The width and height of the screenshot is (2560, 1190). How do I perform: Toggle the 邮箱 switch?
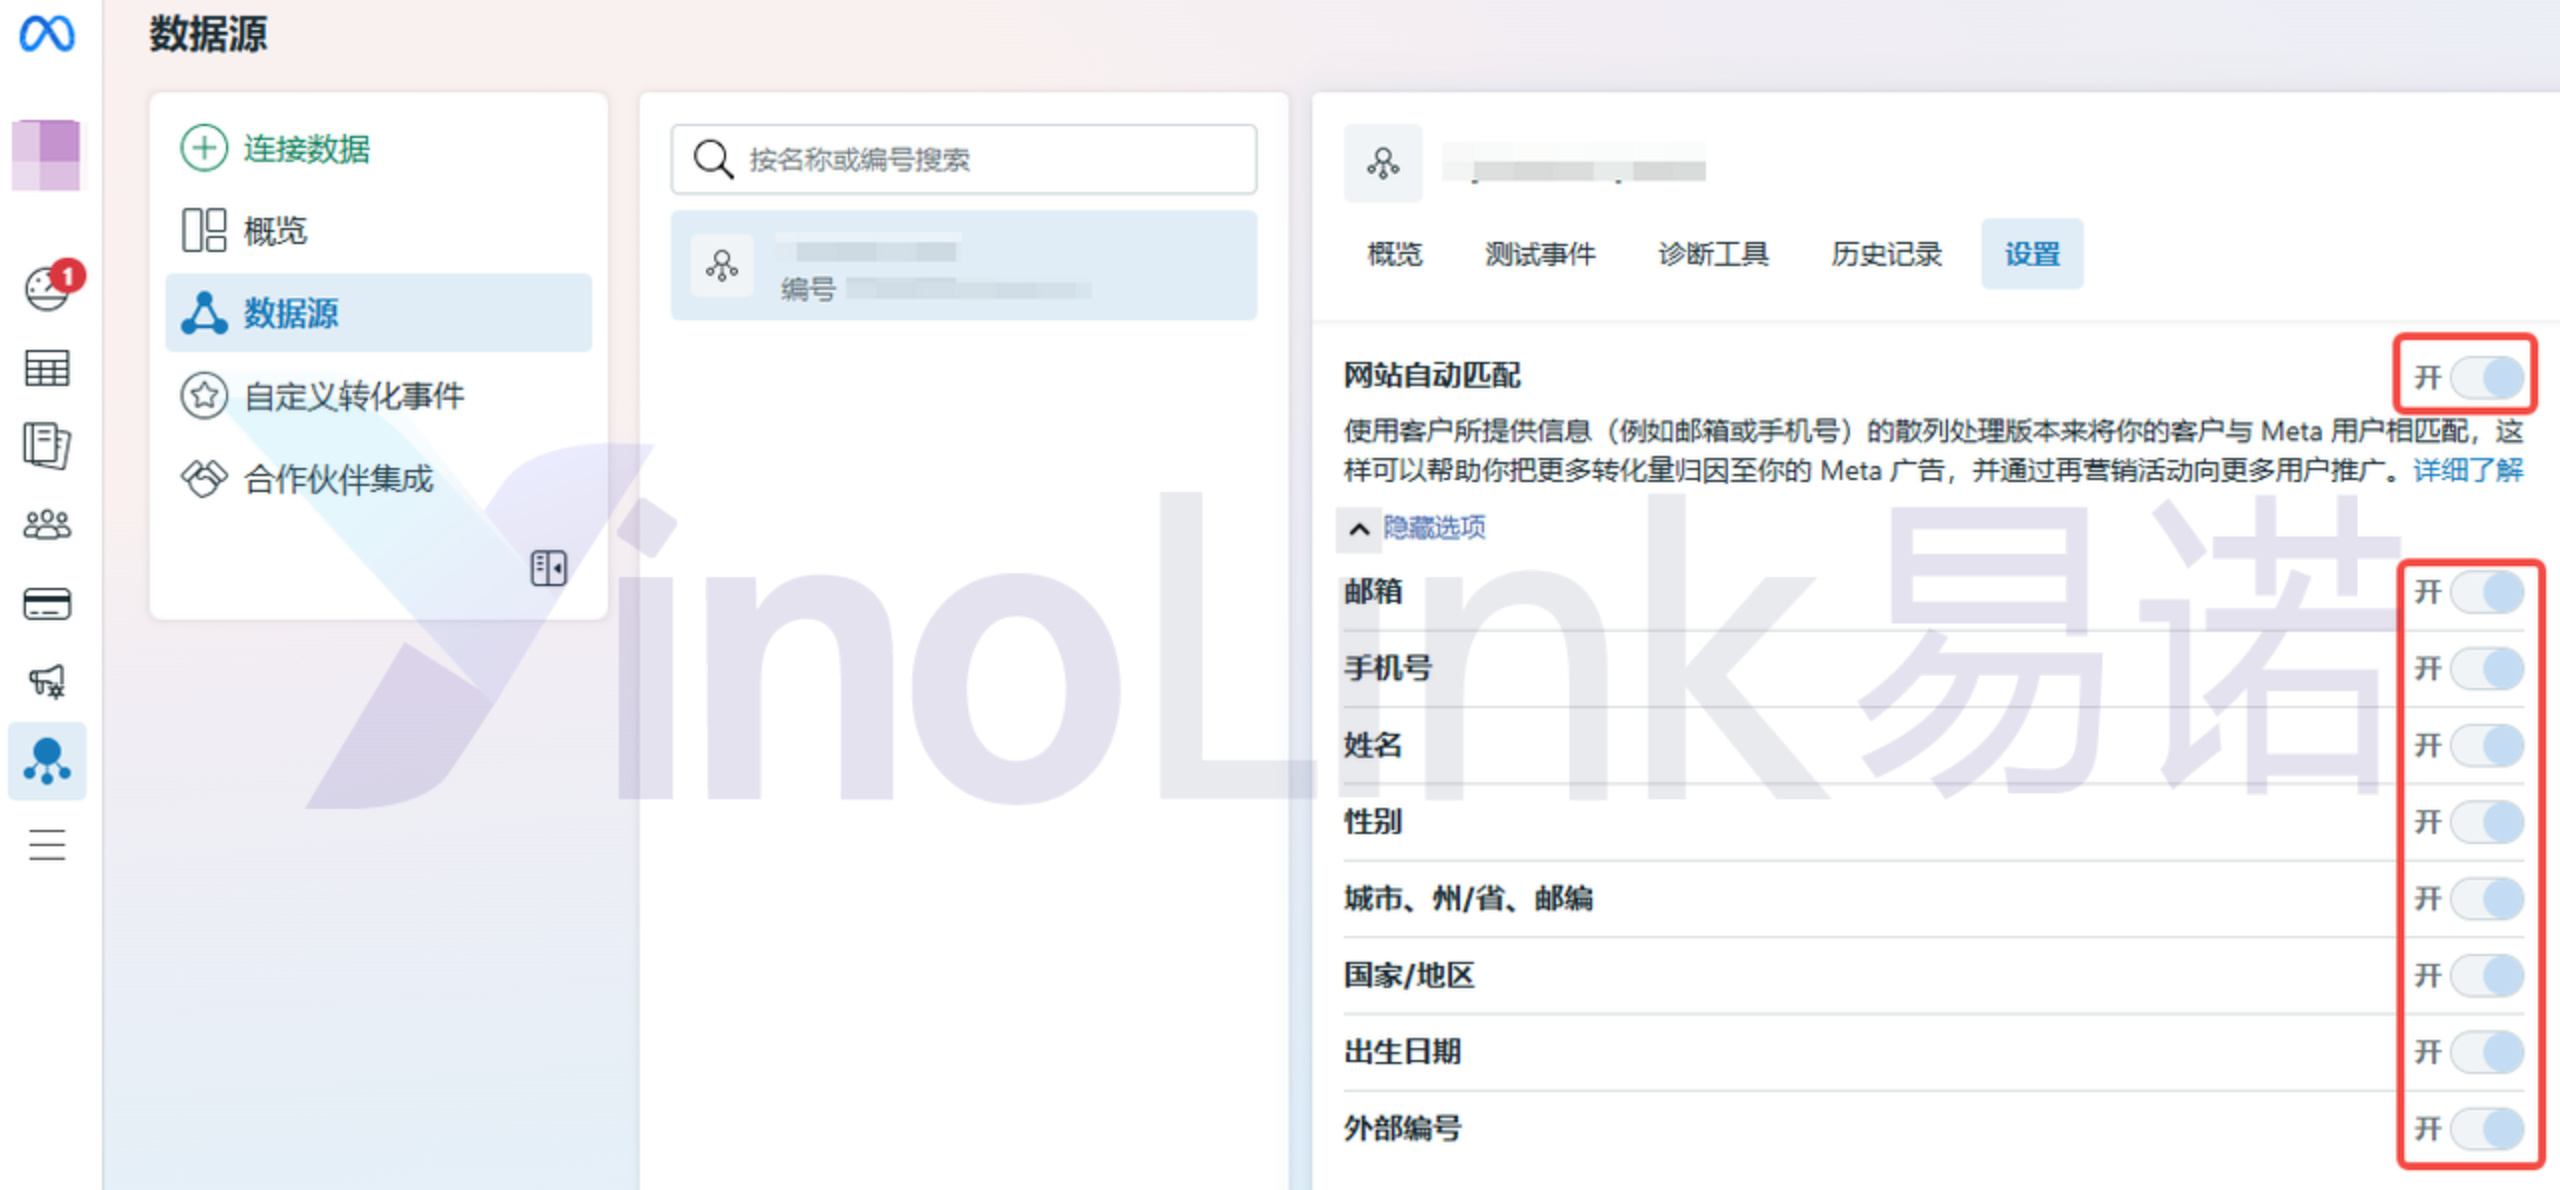2487,592
